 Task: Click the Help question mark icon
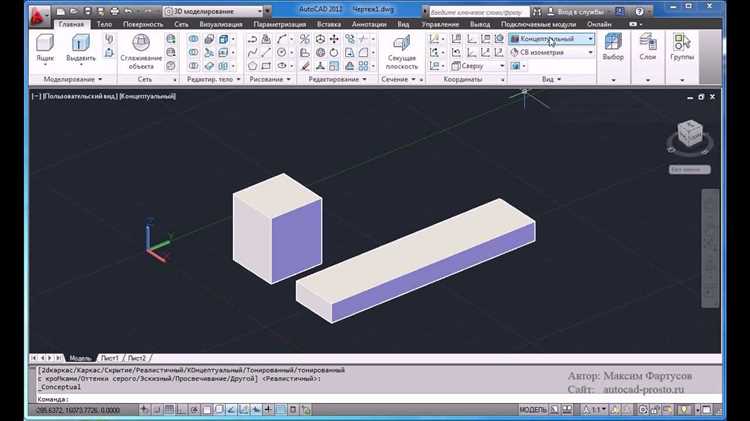coord(639,11)
